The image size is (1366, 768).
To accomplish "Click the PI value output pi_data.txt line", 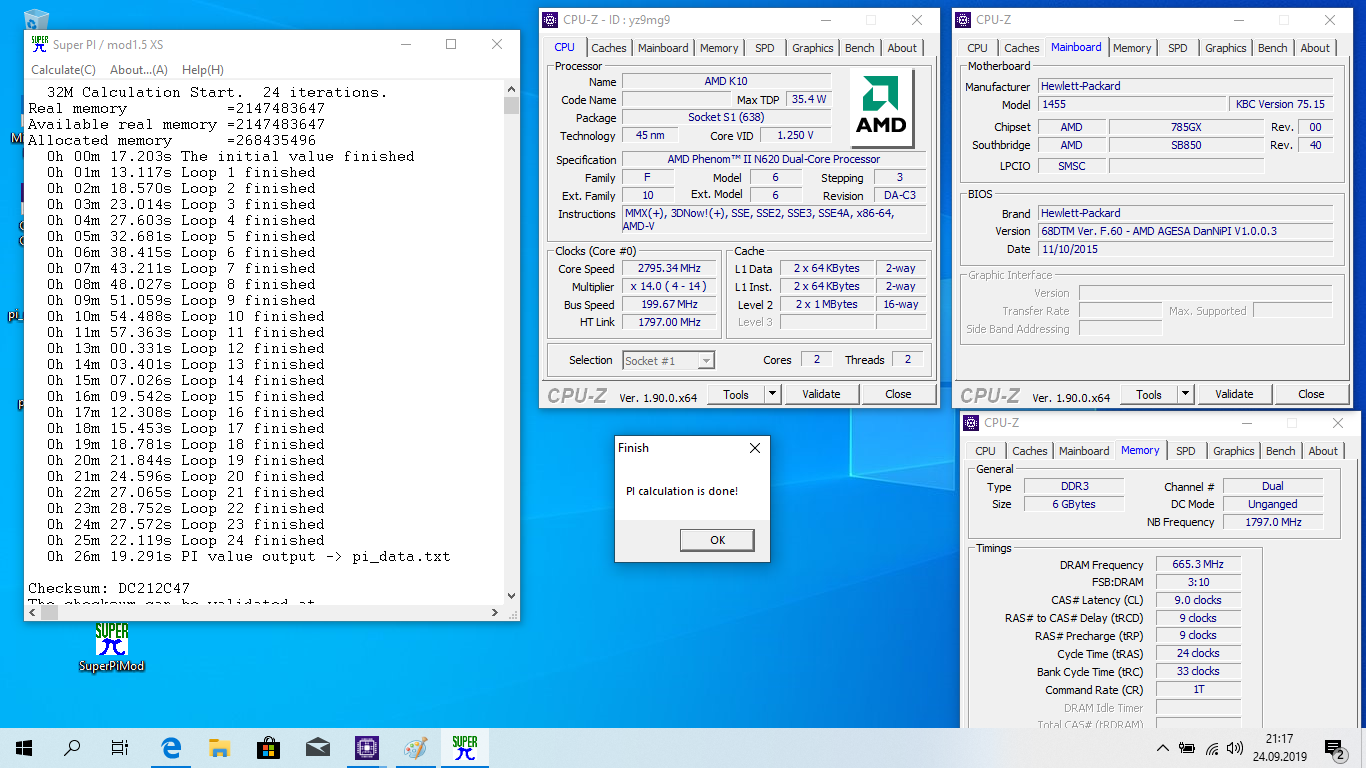I will coord(248,556).
